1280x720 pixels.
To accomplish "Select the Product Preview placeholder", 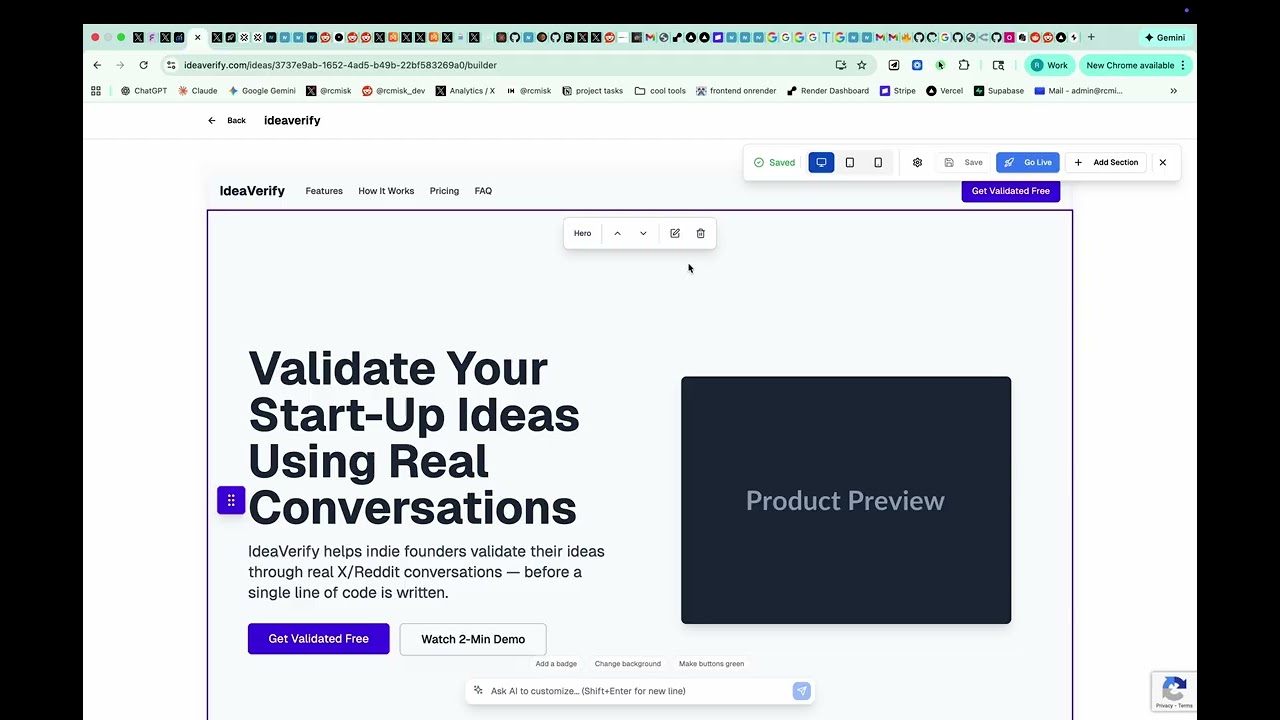I will [x=846, y=500].
